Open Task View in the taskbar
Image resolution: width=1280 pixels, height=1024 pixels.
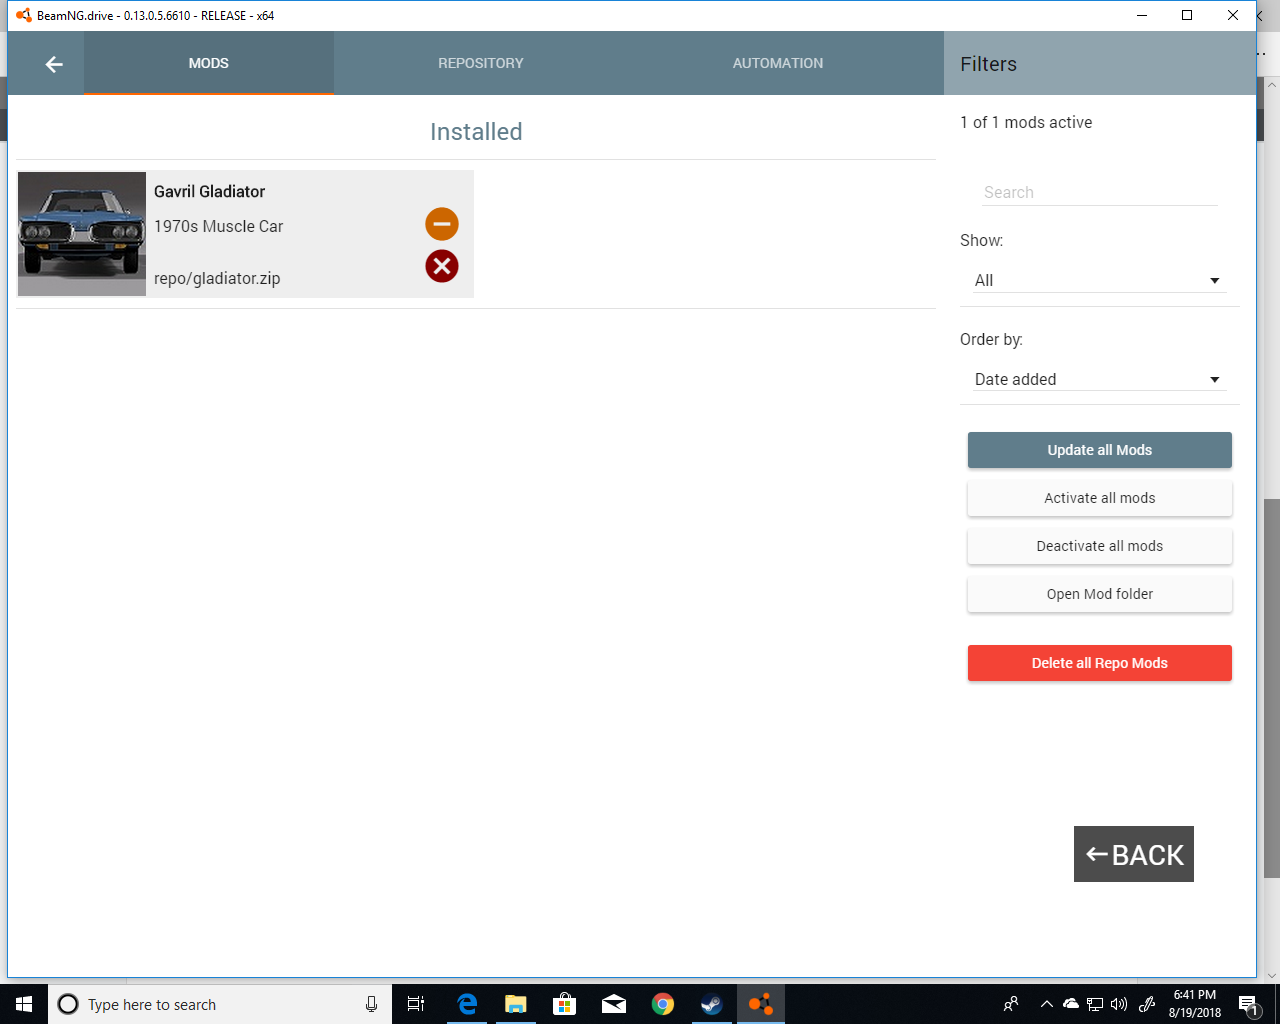click(416, 1004)
